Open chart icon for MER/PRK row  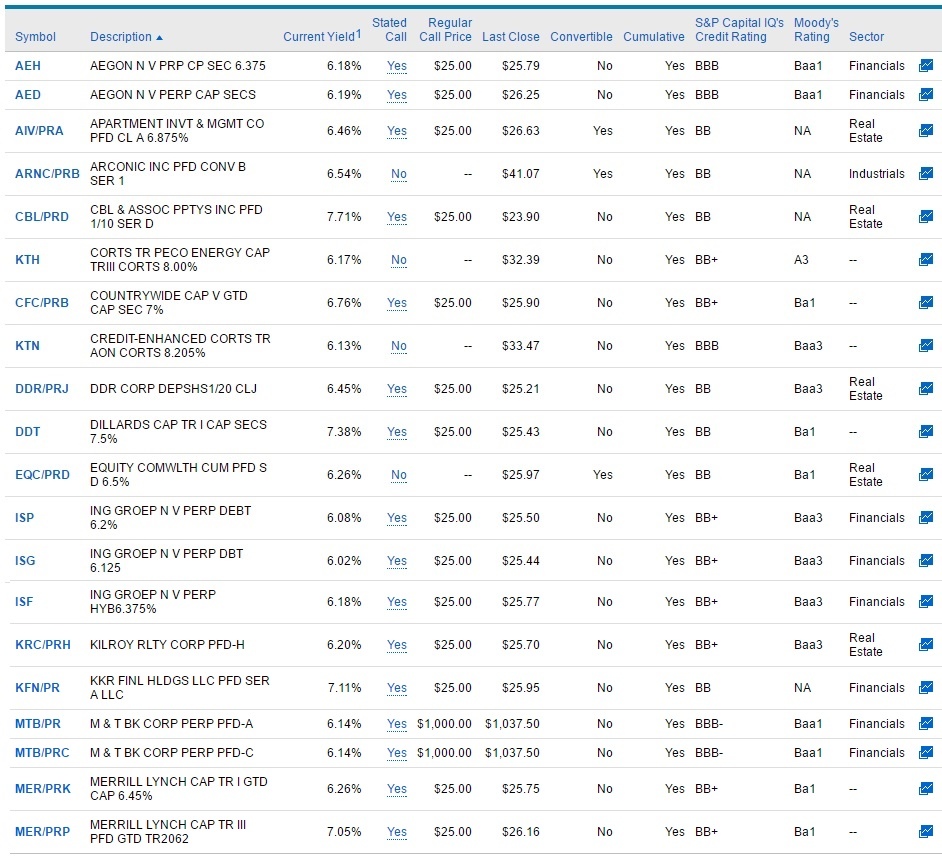[926, 789]
